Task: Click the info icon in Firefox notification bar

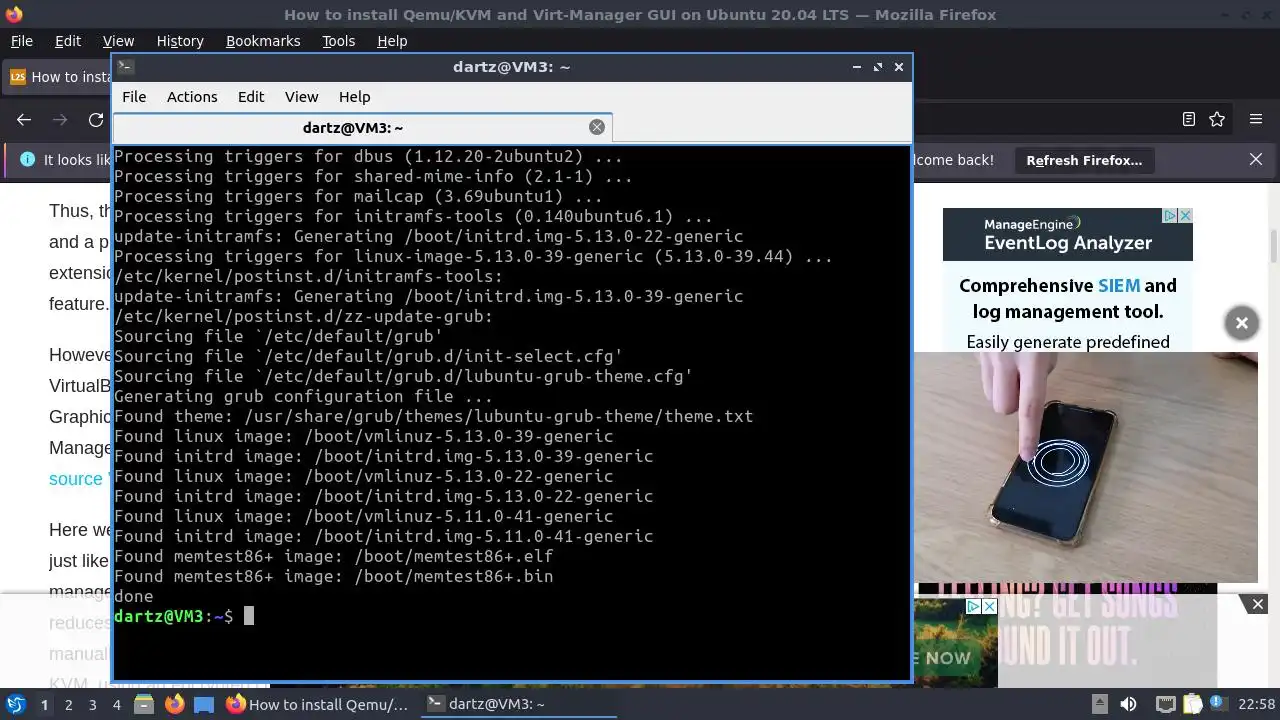Action: tap(27, 160)
